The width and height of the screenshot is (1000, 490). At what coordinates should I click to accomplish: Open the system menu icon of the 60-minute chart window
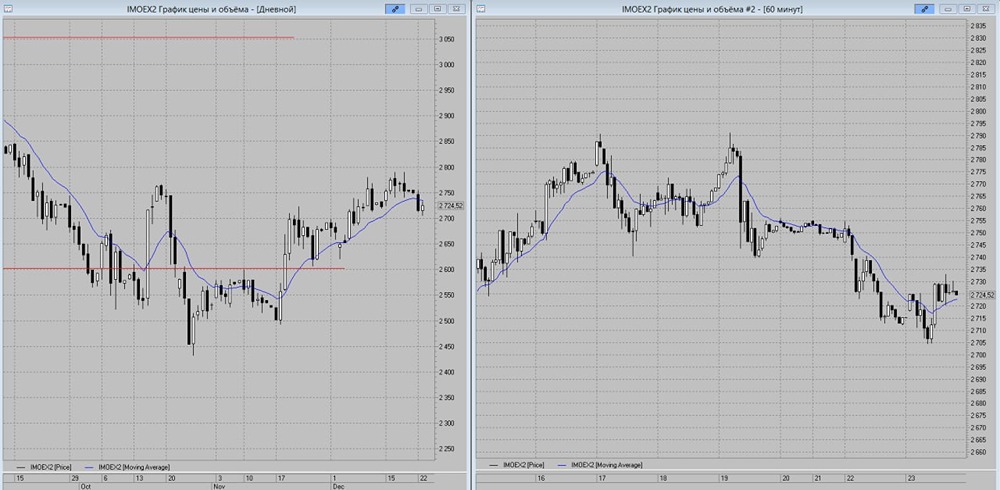(x=480, y=8)
